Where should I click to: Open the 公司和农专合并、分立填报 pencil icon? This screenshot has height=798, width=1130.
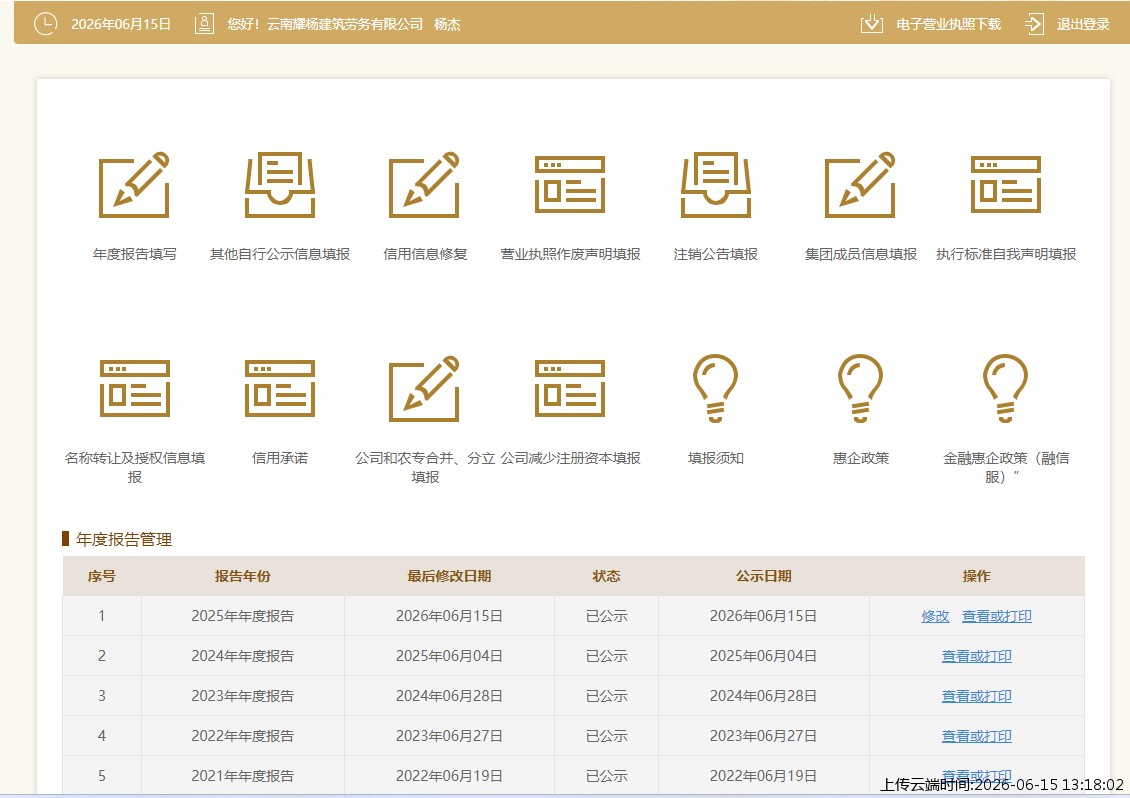pos(424,389)
